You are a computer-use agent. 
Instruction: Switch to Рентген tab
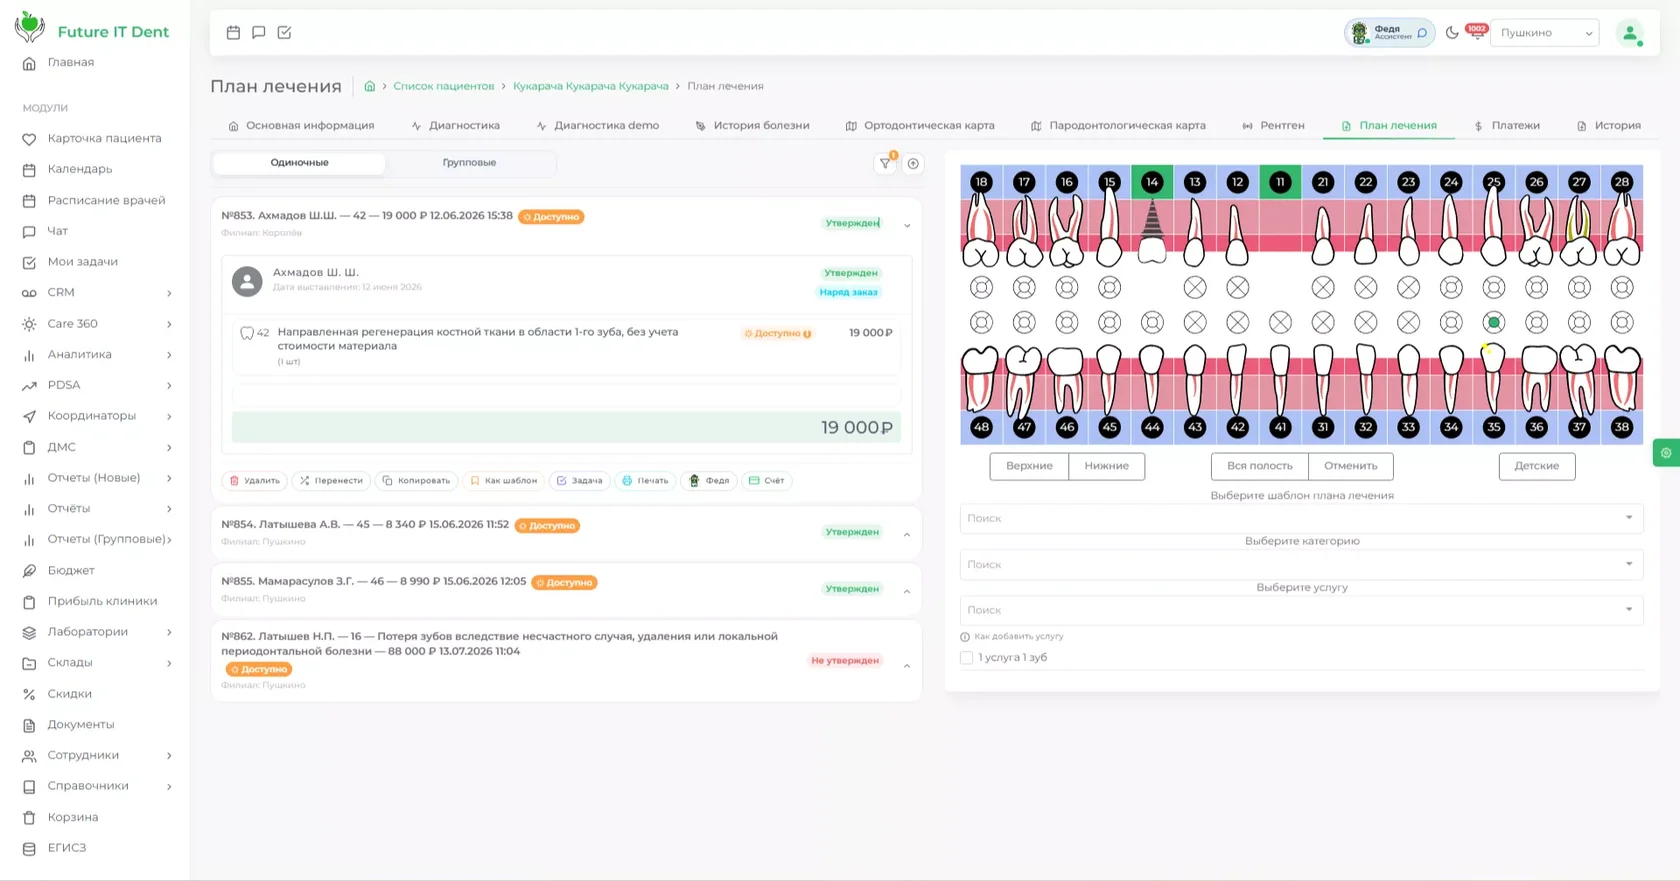[1273, 126]
